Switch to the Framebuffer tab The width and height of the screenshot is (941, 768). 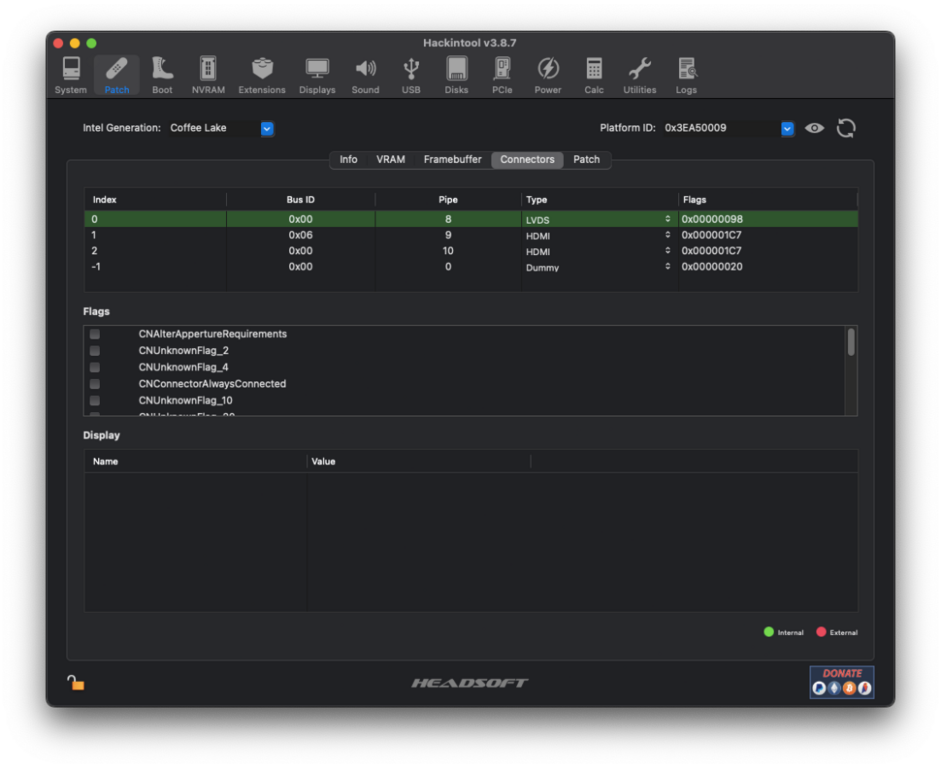tap(452, 160)
